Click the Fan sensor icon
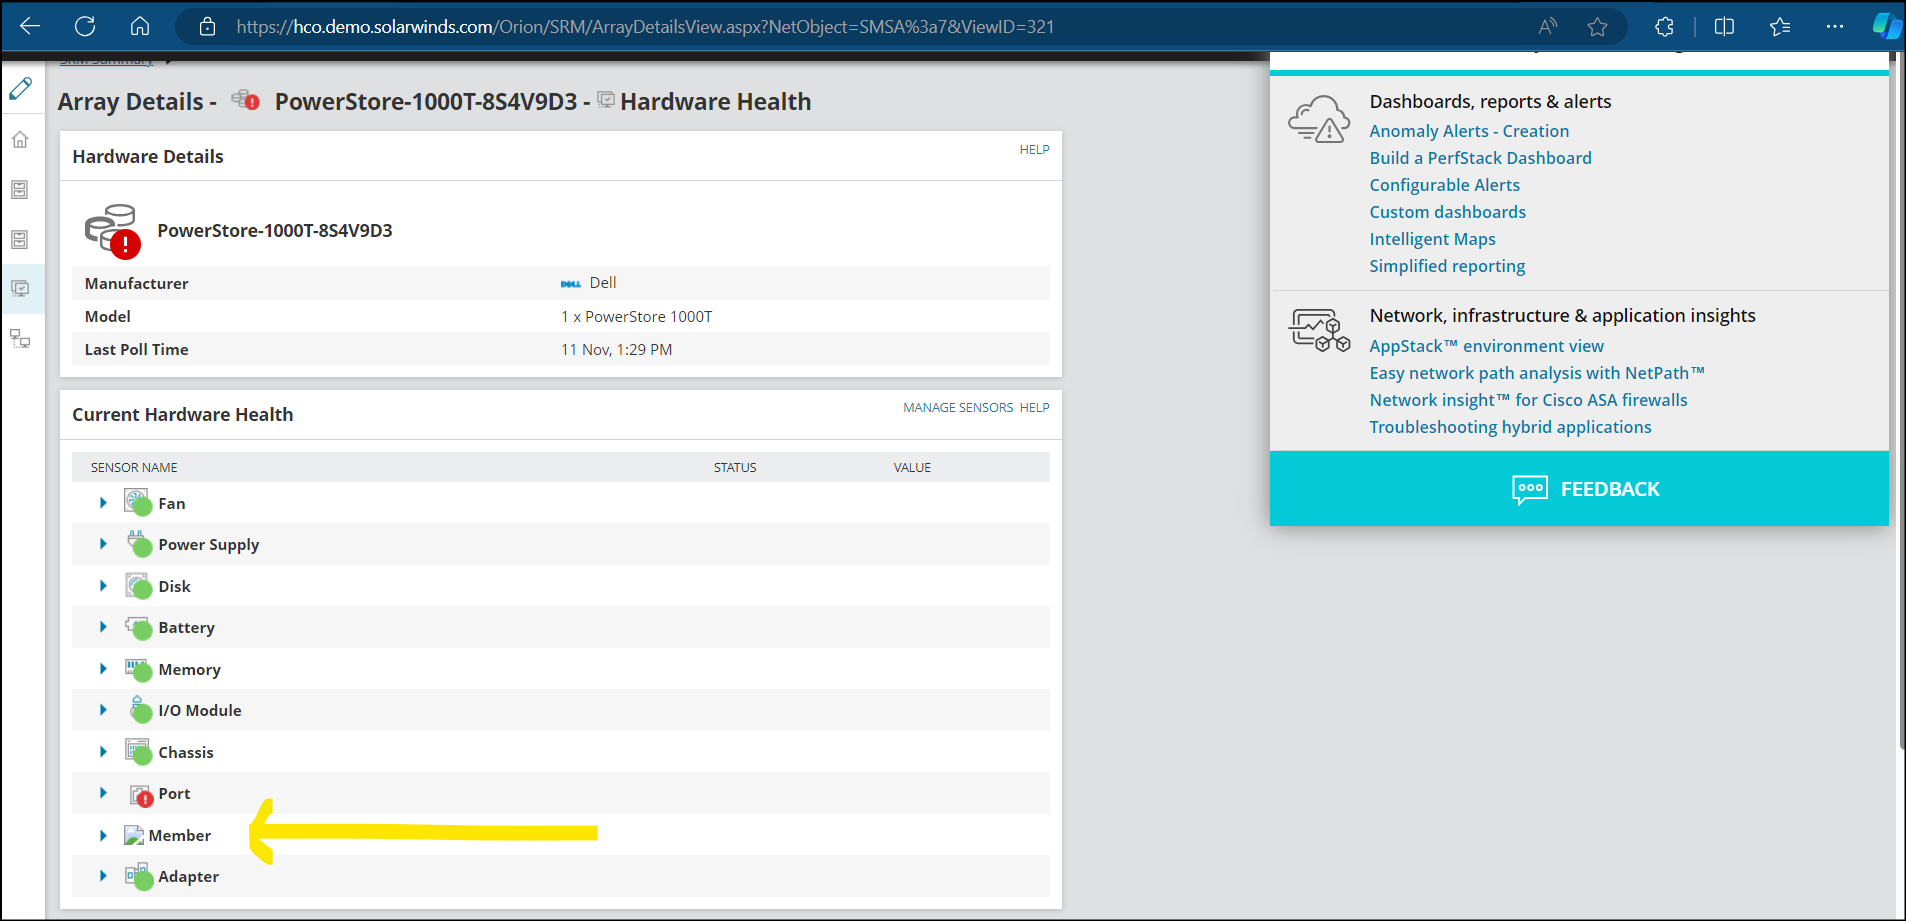The image size is (1906, 921). pyautogui.click(x=138, y=502)
